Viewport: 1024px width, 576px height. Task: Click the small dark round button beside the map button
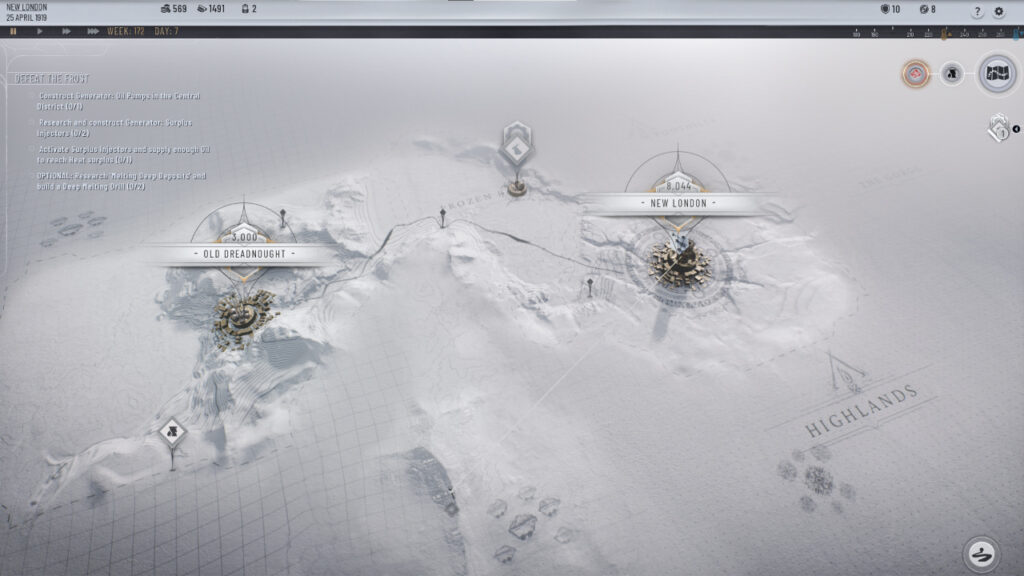(952, 74)
